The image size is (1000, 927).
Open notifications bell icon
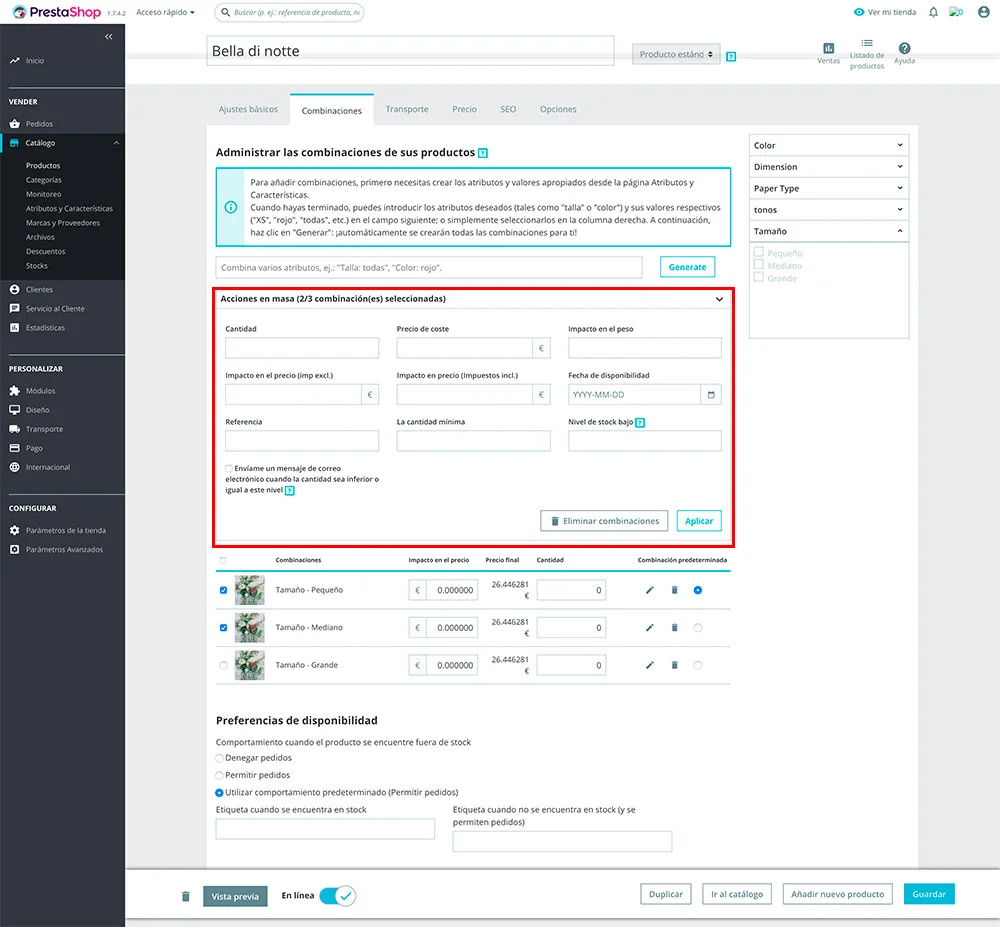point(933,12)
